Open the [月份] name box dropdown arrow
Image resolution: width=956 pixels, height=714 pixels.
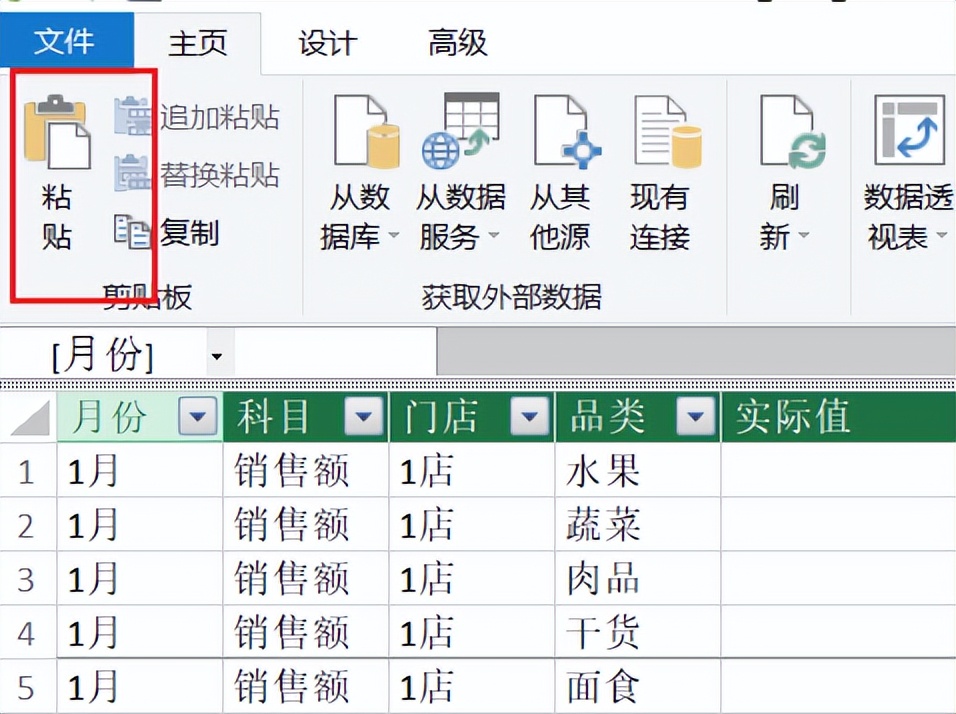[x=217, y=356]
